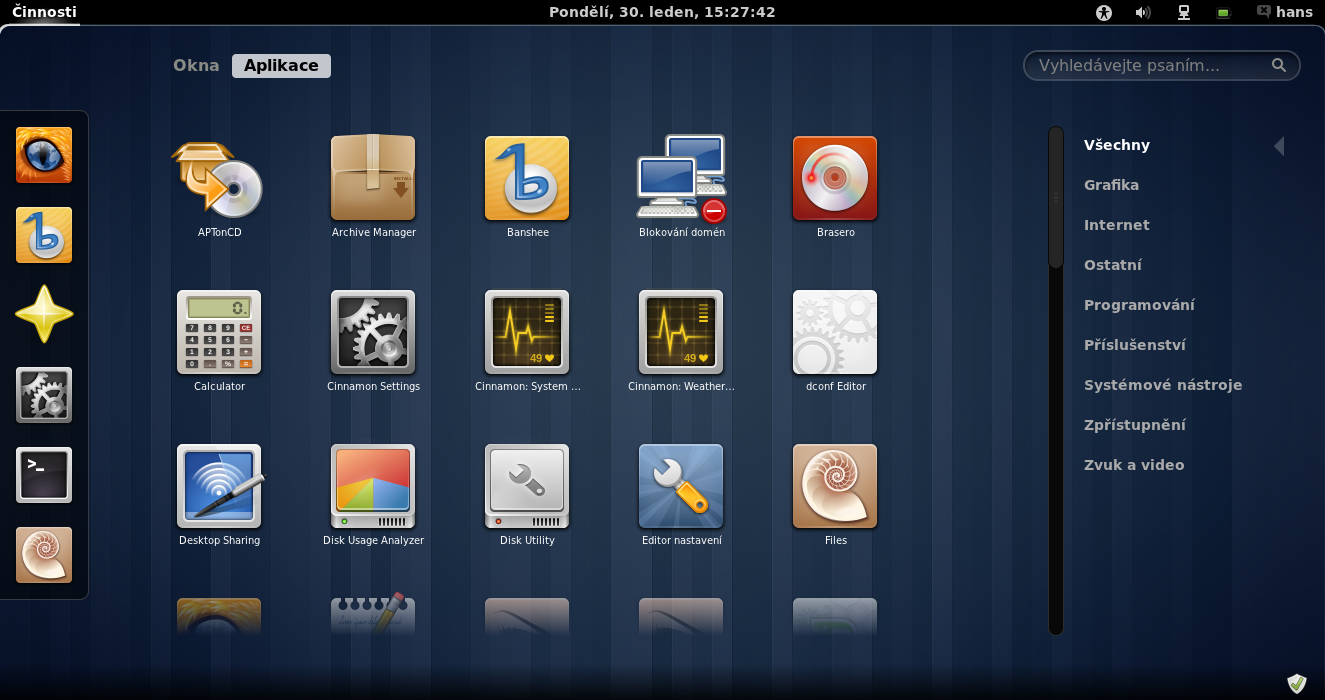Image resolution: width=1325 pixels, height=700 pixels.
Task: Switch to the Okna tab
Action: (x=196, y=65)
